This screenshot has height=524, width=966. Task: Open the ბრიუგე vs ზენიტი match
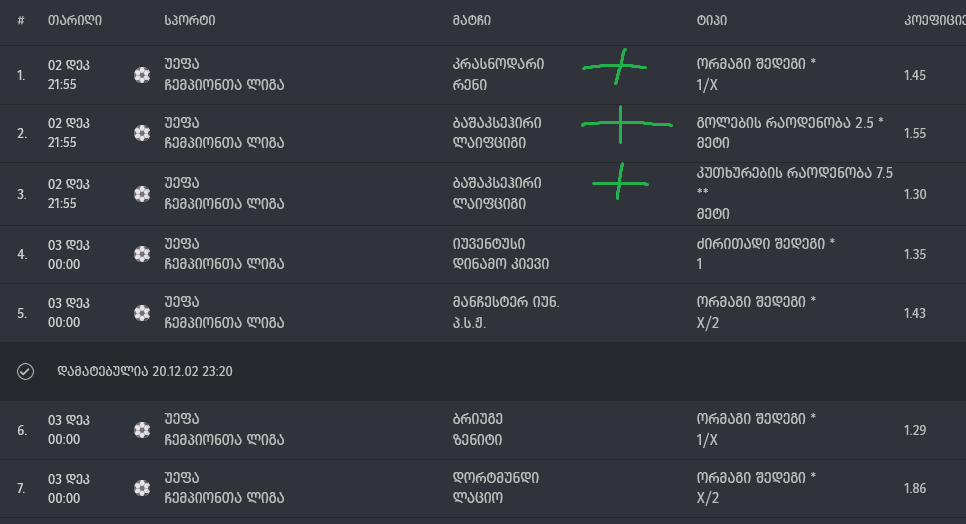pyautogui.click(x=478, y=429)
